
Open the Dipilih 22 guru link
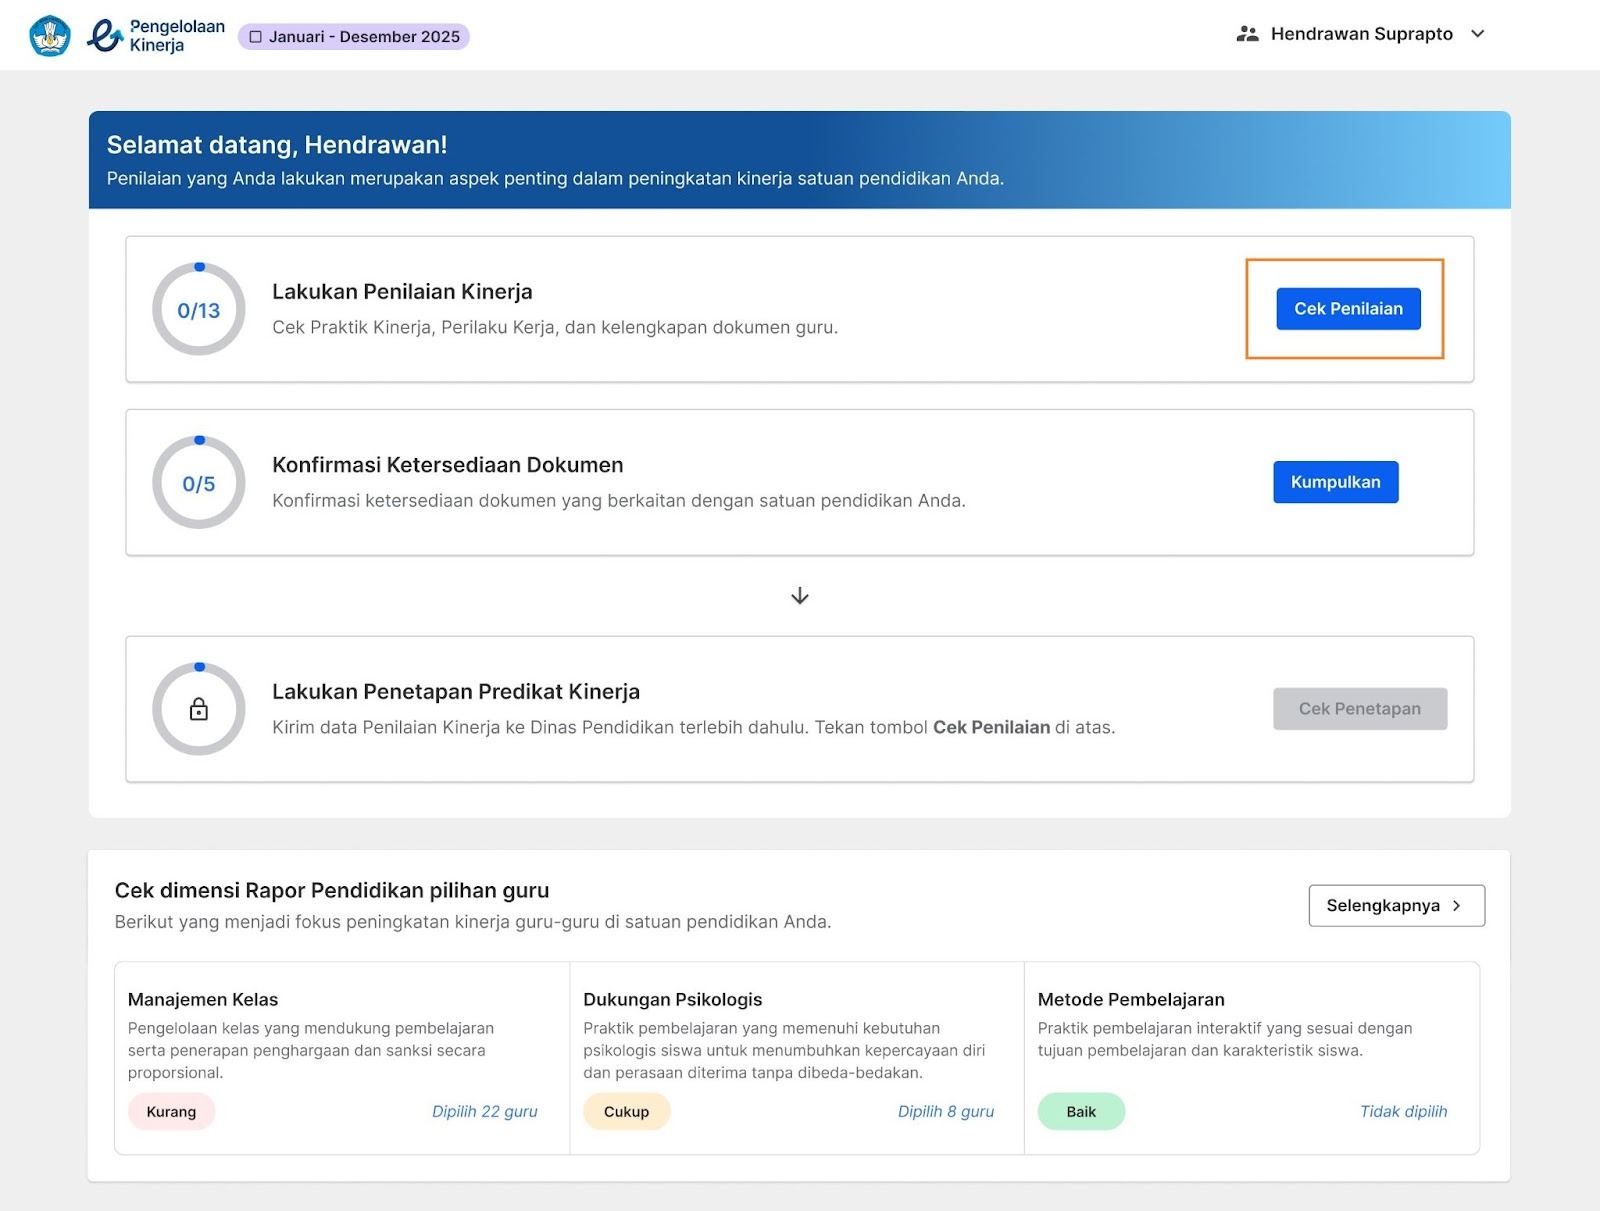click(484, 1111)
